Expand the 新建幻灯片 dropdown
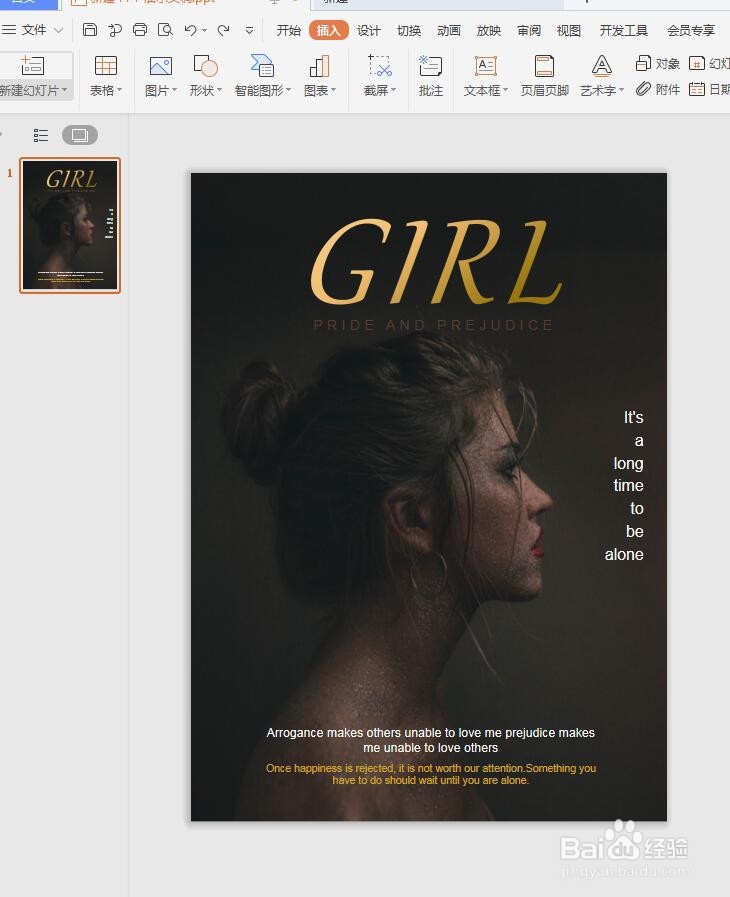Screen dimensions: 730x897 (33, 90)
